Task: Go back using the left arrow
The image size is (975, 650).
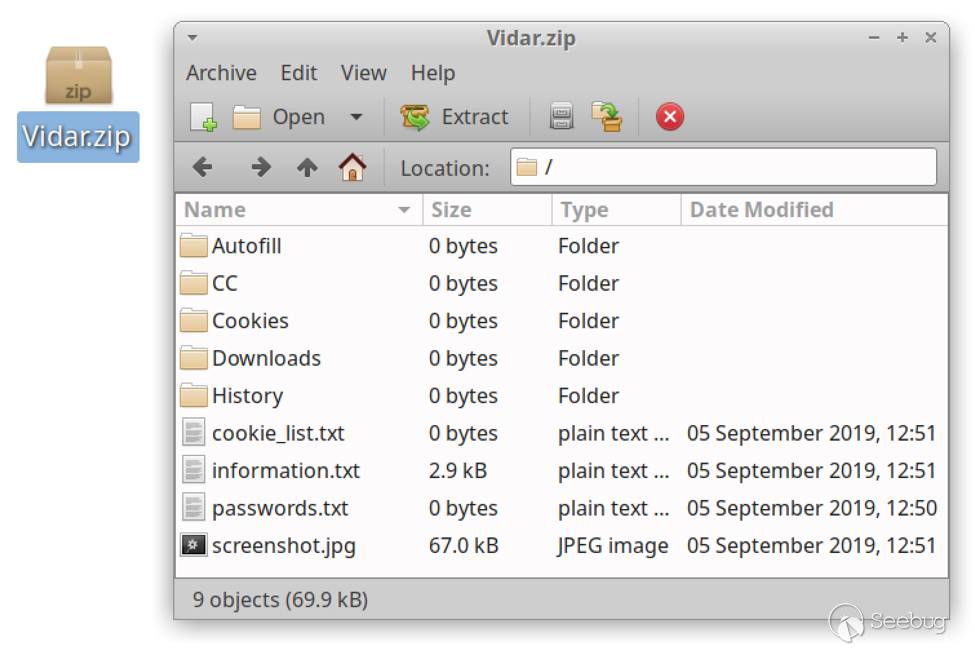Action: click(x=203, y=168)
